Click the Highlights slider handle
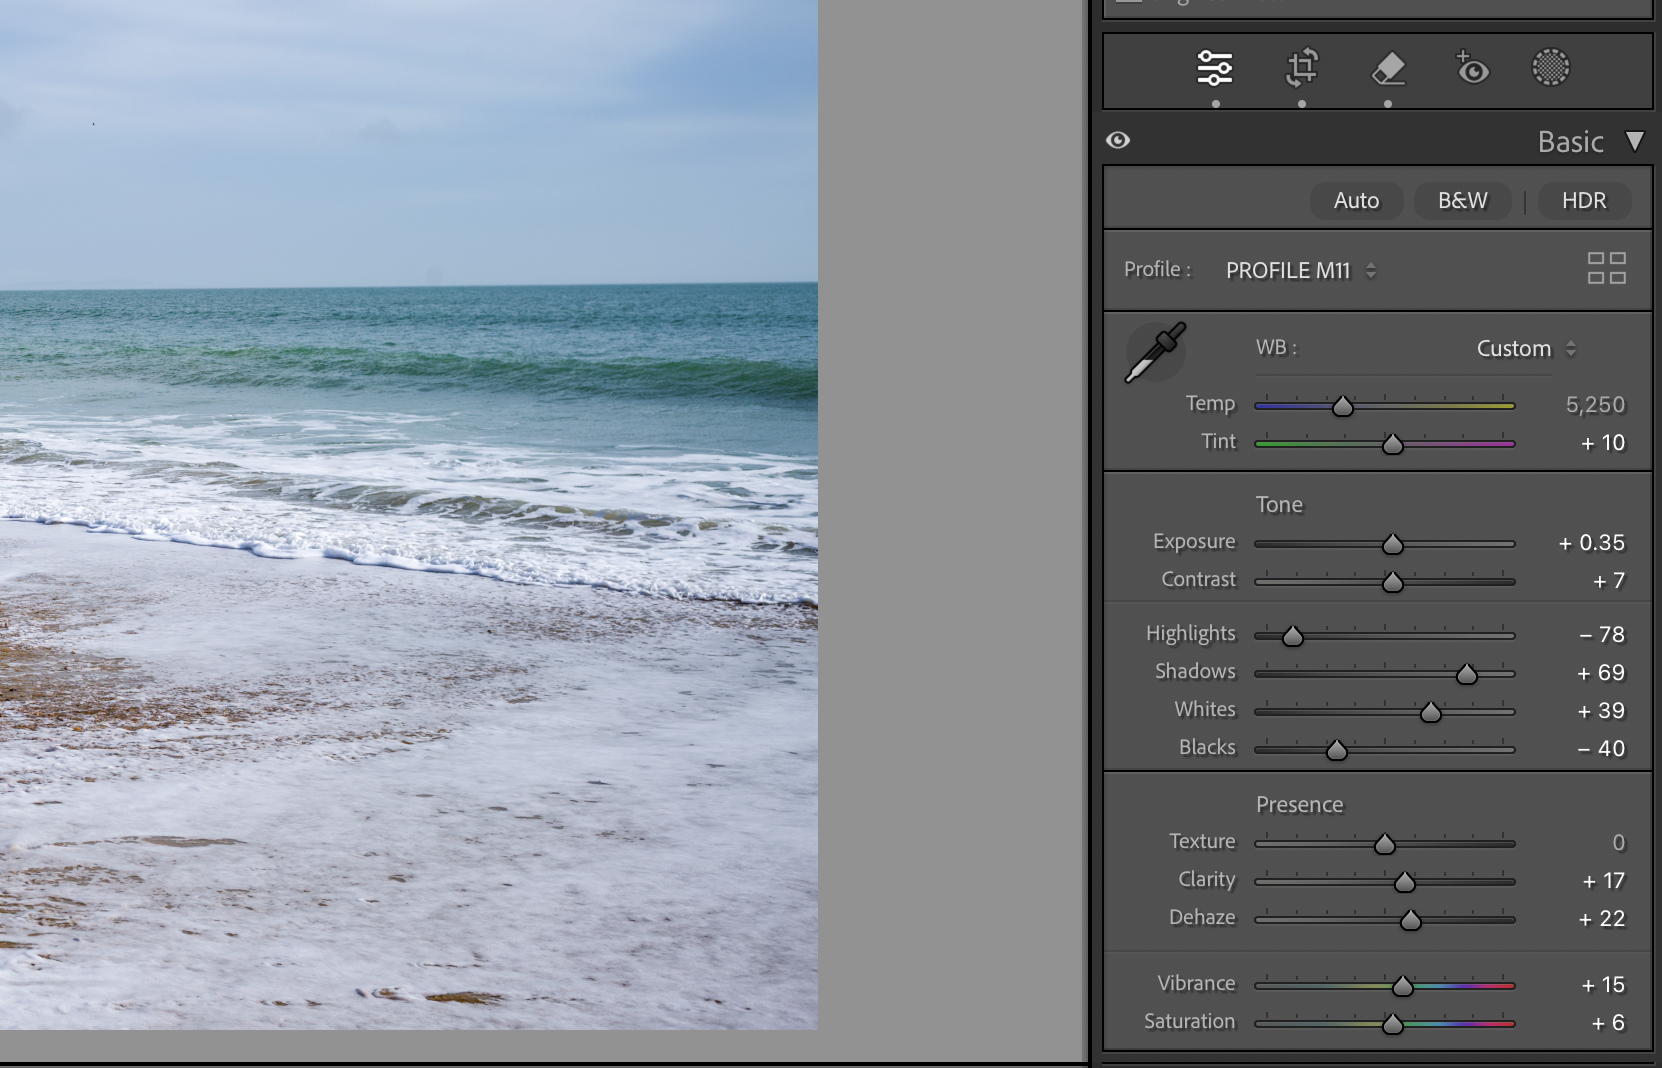The height and width of the screenshot is (1068, 1662). click(x=1292, y=636)
